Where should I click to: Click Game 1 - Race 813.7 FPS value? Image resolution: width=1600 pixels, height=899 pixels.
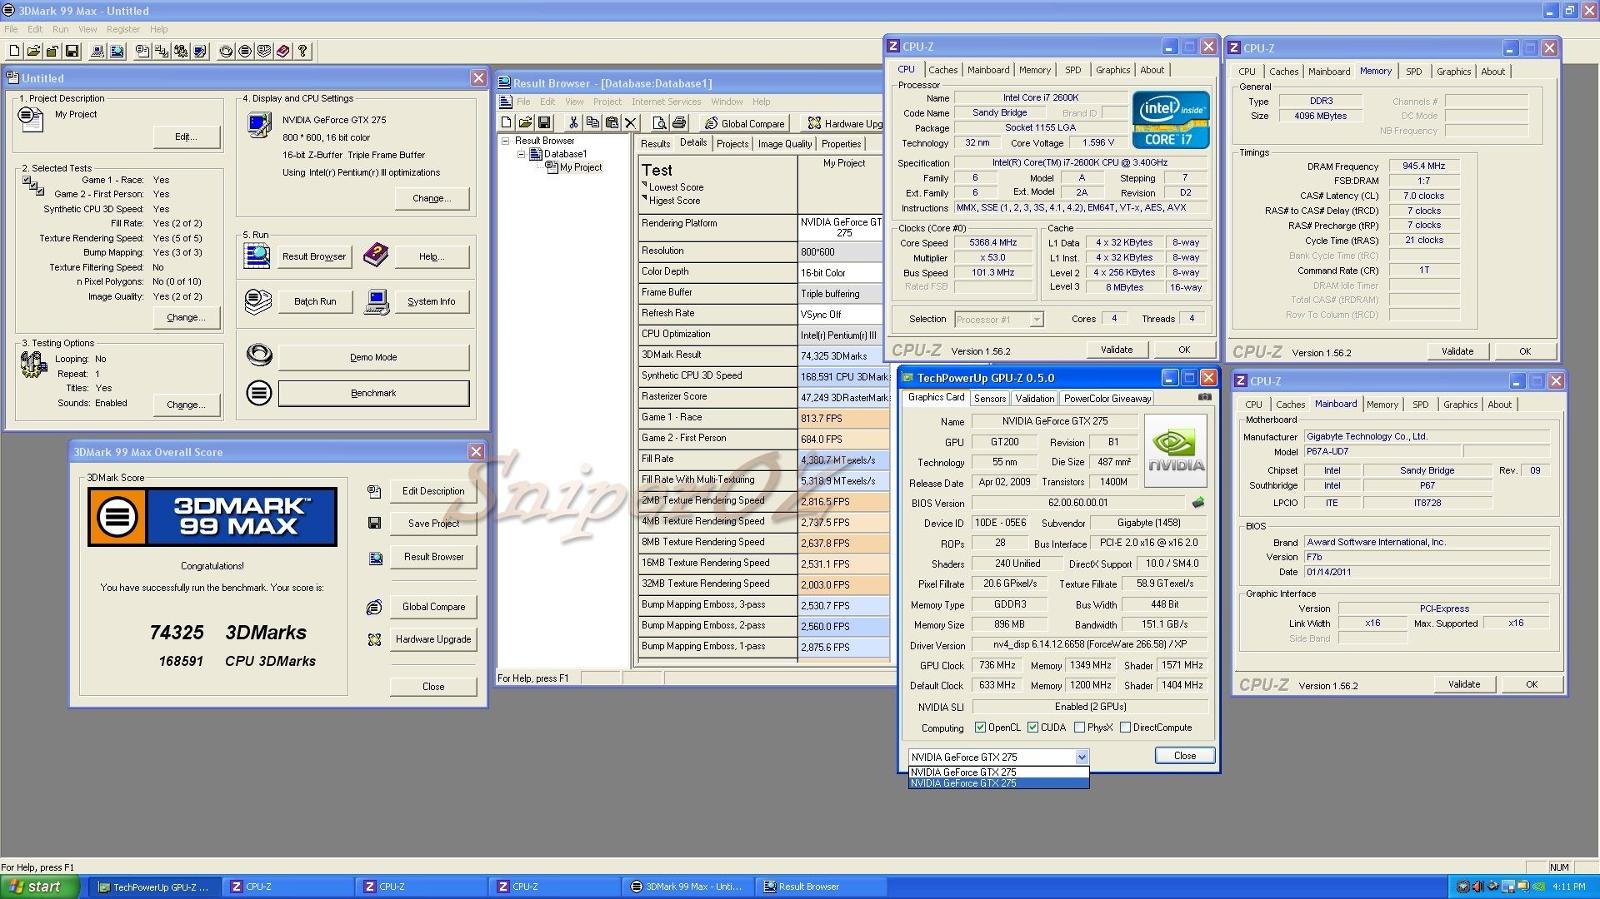pos(844,418)
